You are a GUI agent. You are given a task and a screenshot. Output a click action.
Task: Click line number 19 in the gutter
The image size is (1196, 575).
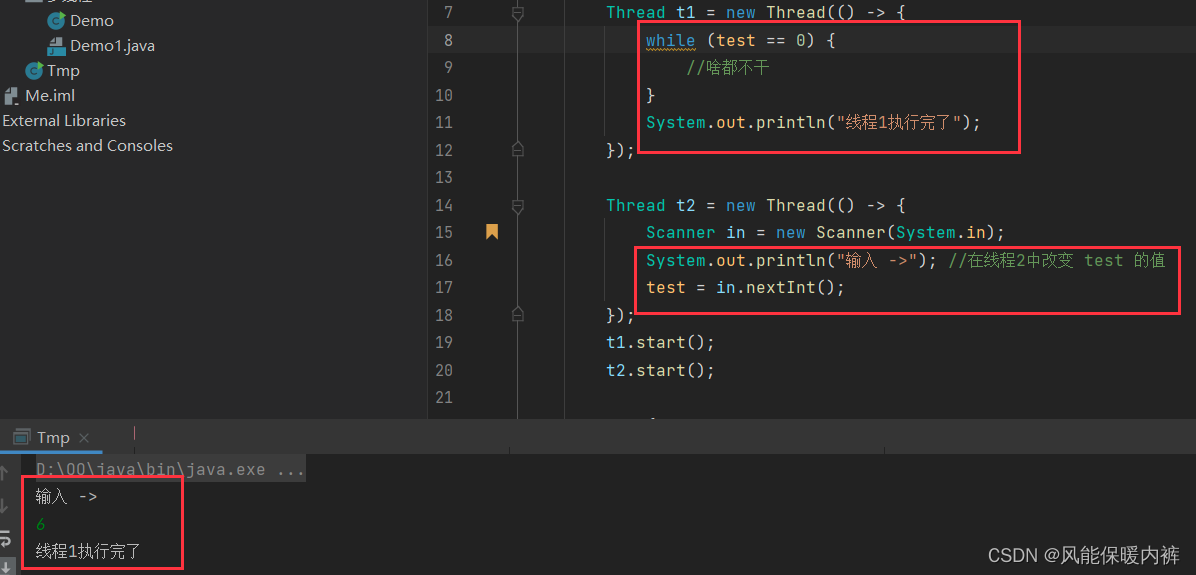point(444,342)
